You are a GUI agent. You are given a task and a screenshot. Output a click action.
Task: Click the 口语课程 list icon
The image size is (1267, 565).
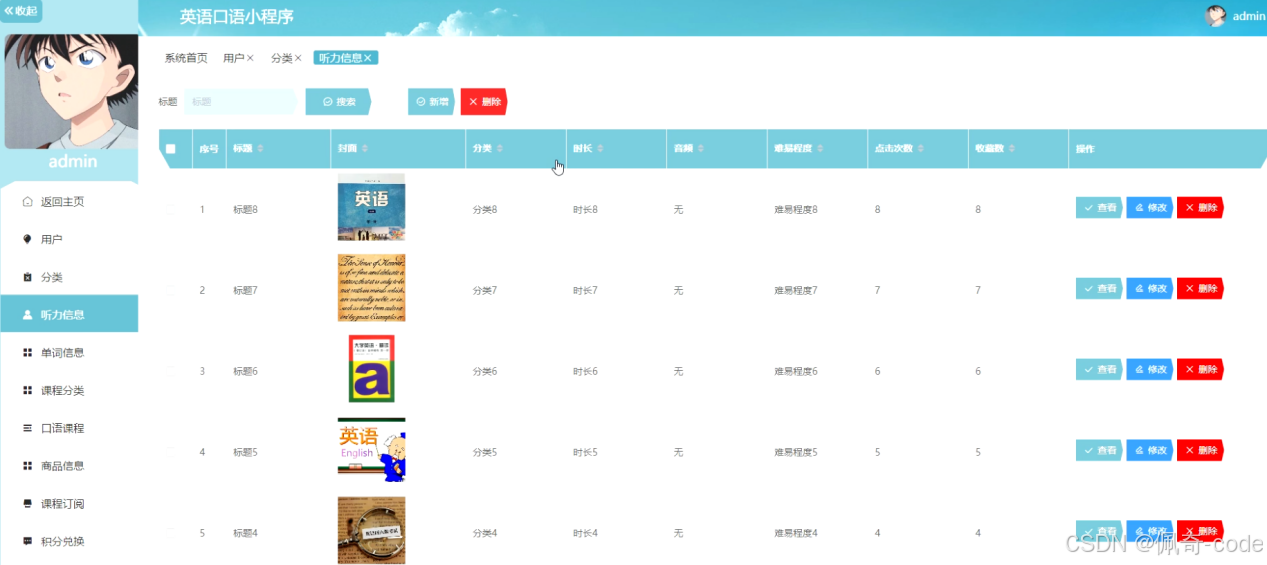[28, 428]
